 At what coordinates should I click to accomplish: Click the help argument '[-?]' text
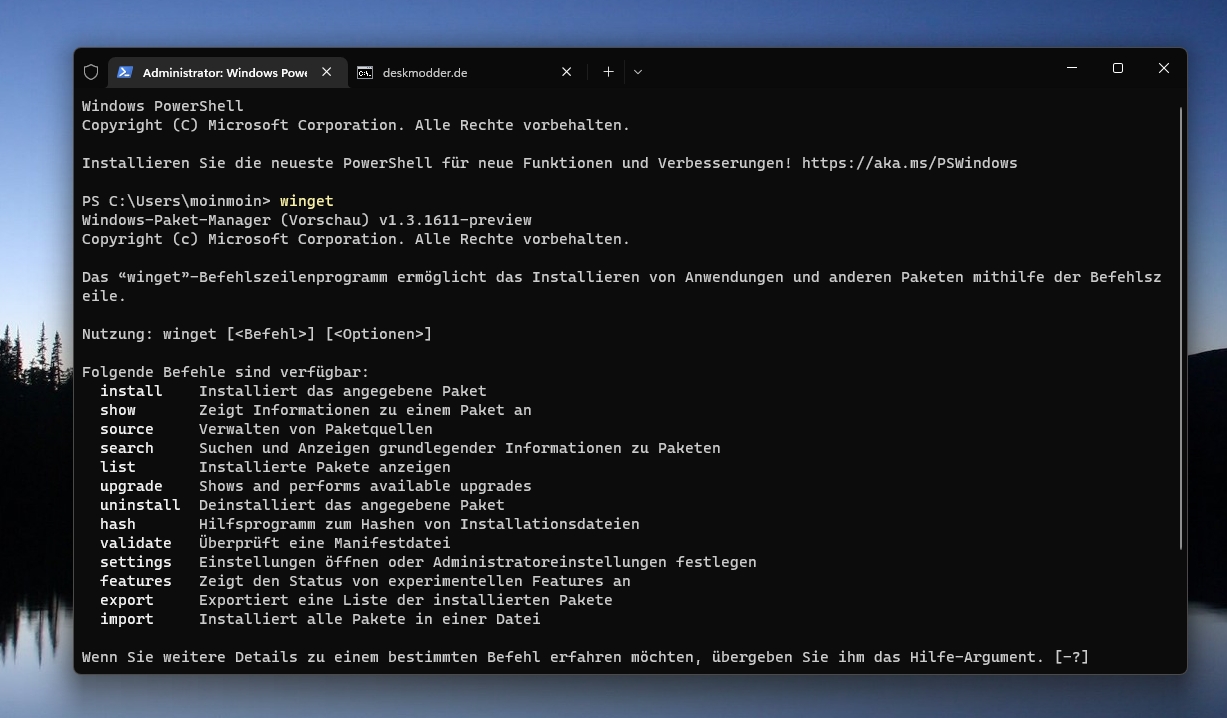point(1072,657)
